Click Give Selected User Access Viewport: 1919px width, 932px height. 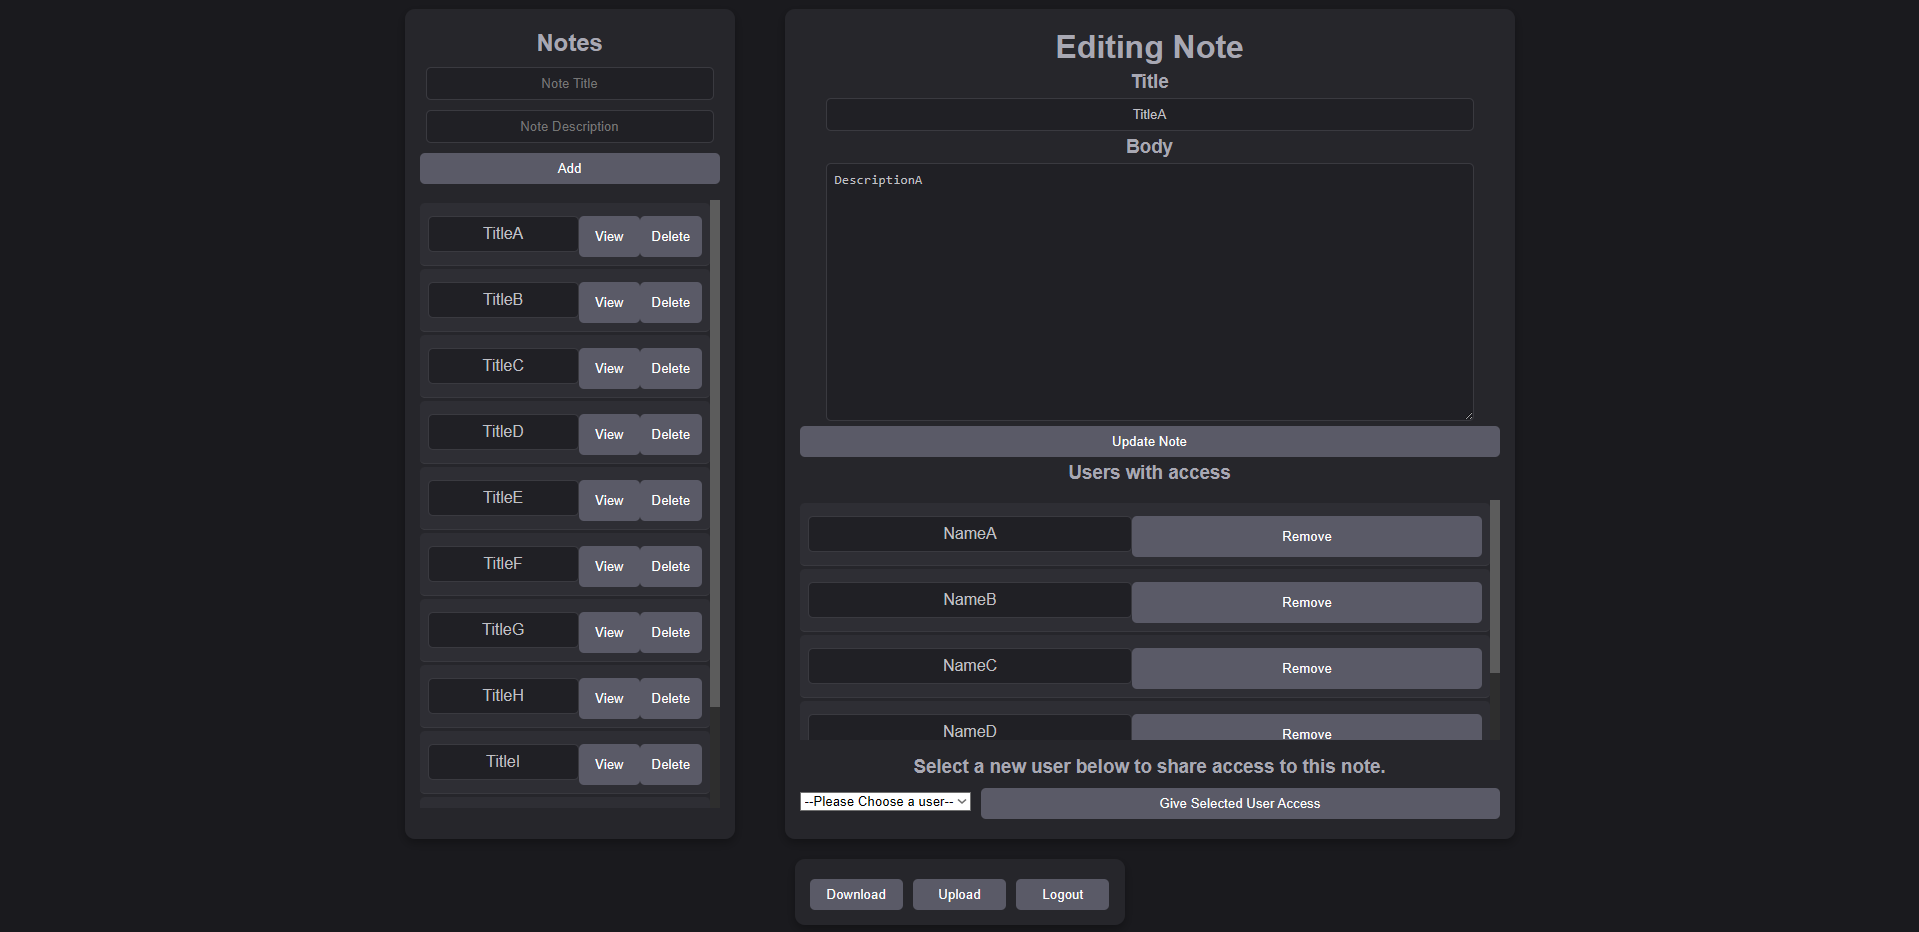pos(1239,803)
